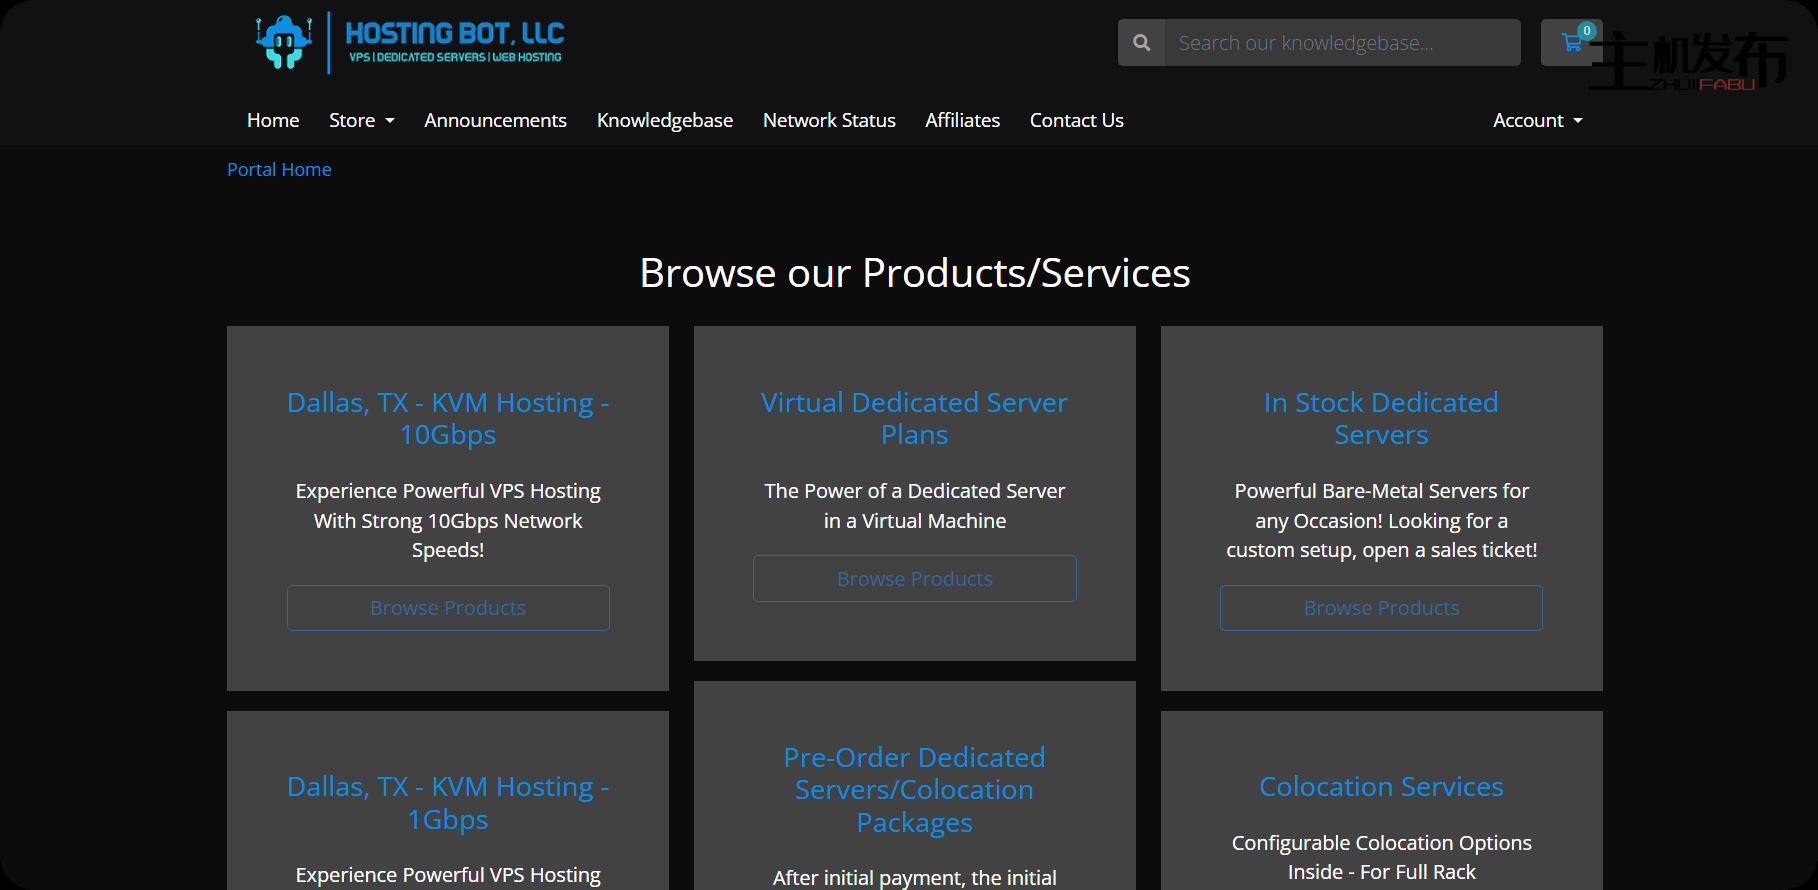Go to the Home menu item
This screenshot has width=1818, height=890.
click(x=273, y=120)
